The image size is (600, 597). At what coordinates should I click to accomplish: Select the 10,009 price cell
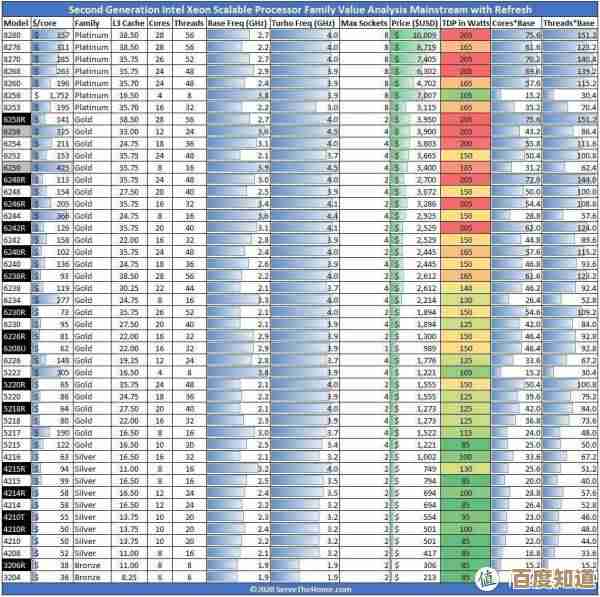click(x=418, y=34)
